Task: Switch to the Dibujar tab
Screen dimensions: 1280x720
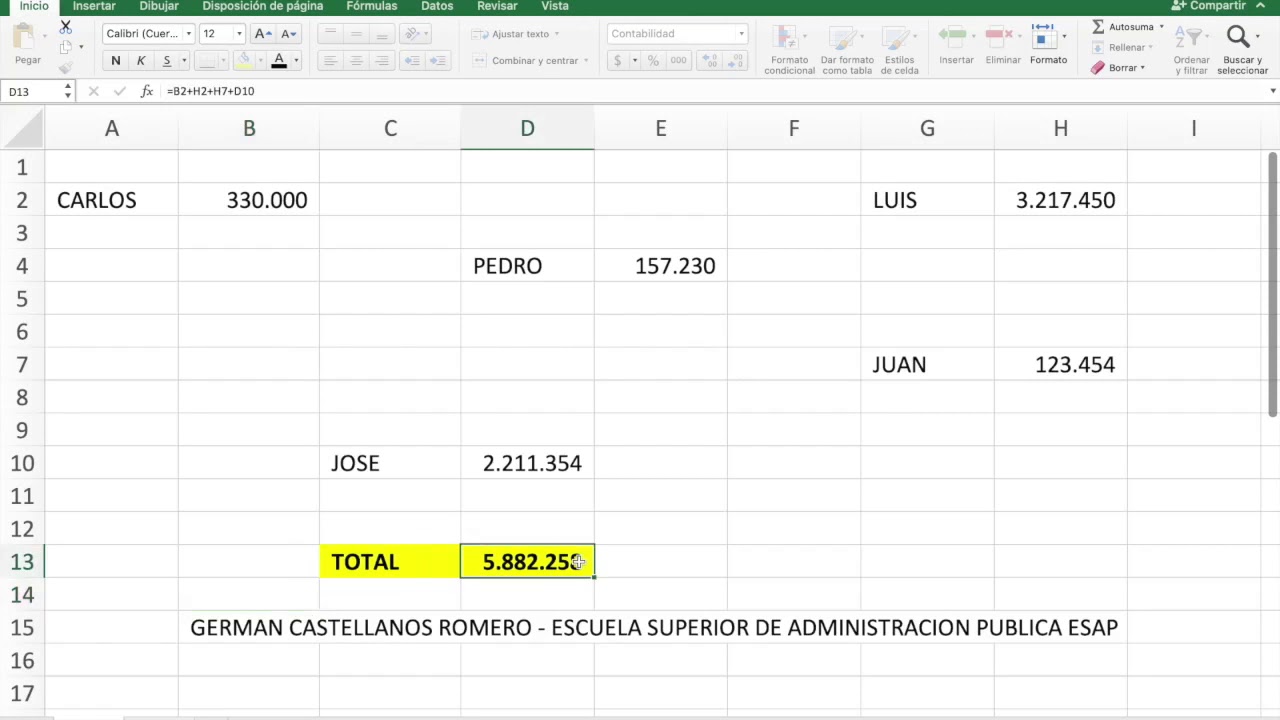Action: pyautogui.click(x=159, y=6)
